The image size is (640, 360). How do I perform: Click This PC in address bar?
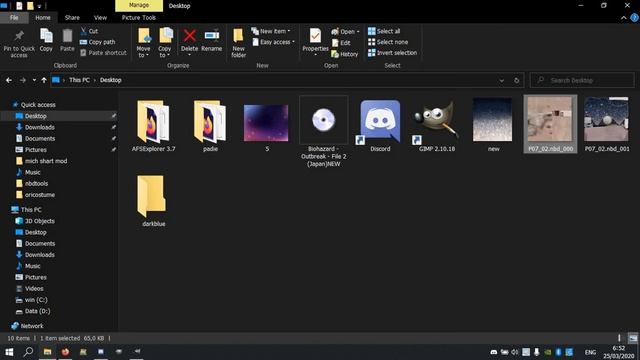click(79, 80)
